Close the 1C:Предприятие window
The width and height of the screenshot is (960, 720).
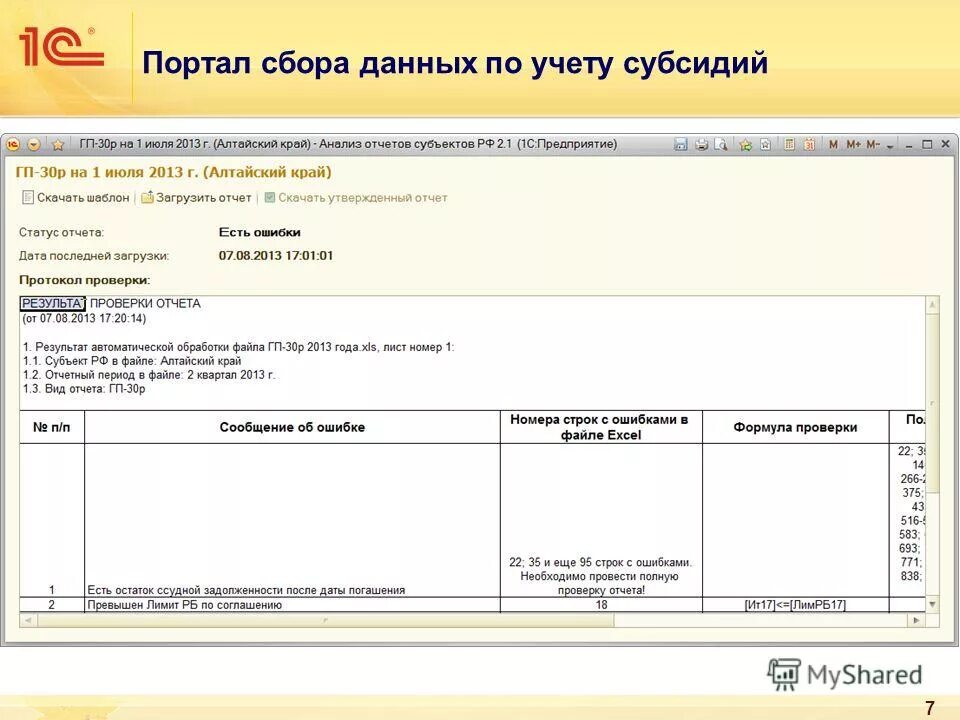[x=945, y=144]
